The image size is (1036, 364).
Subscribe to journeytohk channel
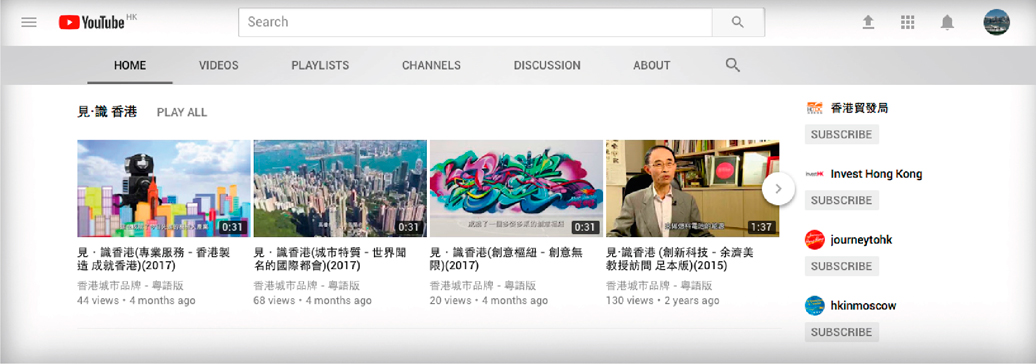coord(842,266)
